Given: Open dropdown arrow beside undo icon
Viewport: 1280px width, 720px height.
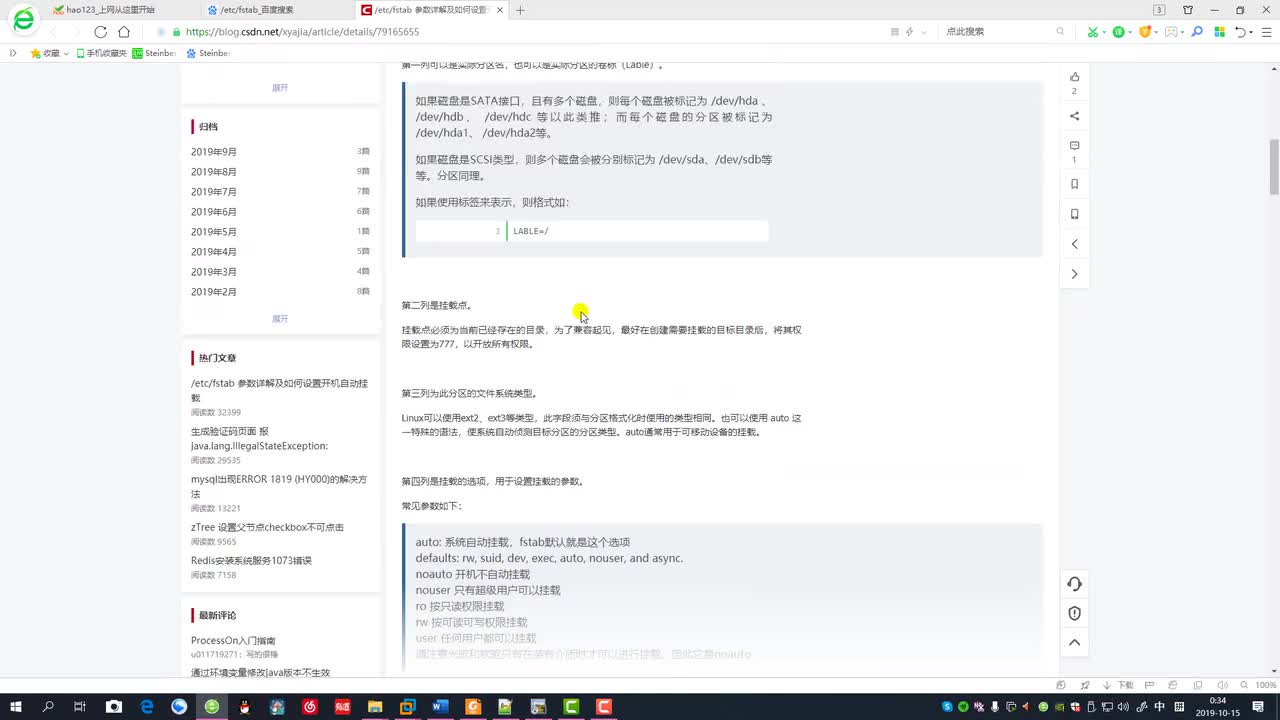Looking at the screenshot, I should point(1252,33).
